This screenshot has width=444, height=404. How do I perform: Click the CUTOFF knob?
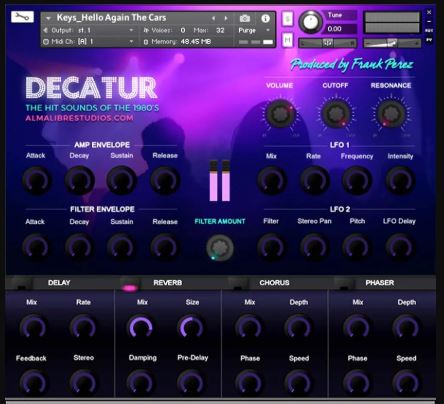335,113
